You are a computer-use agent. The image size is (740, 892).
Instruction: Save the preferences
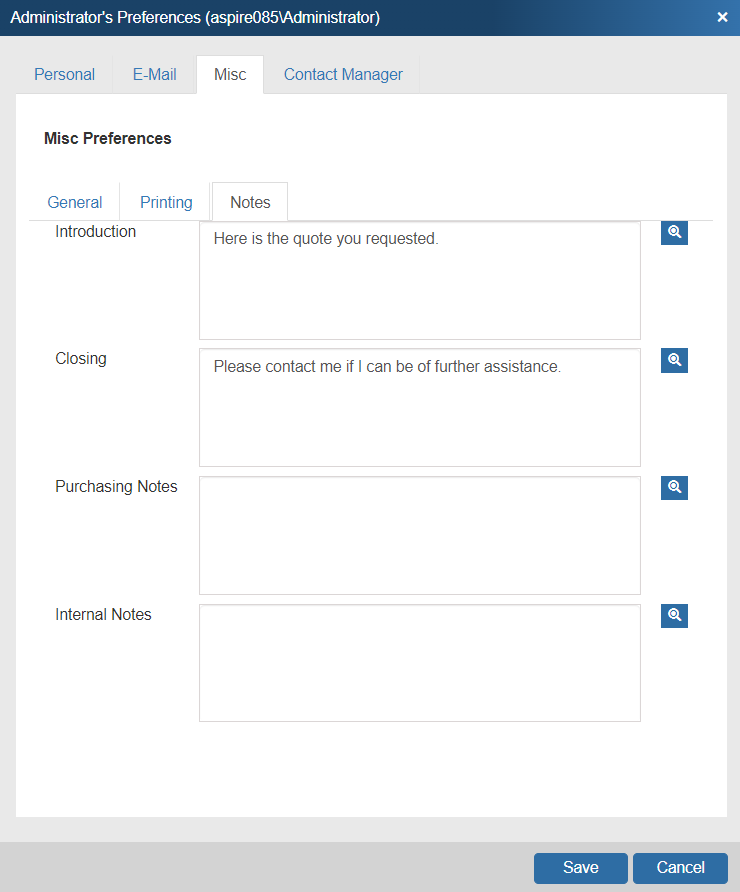580,868
